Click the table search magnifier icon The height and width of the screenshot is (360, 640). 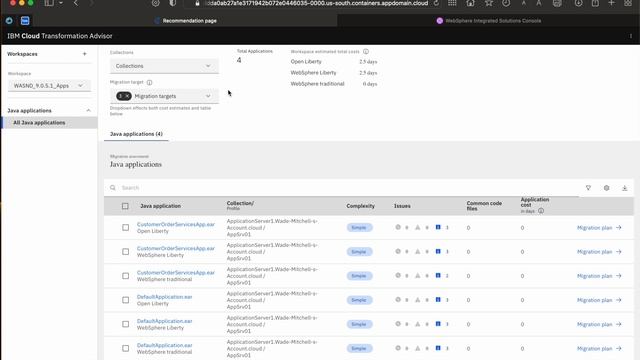(113, 188)
